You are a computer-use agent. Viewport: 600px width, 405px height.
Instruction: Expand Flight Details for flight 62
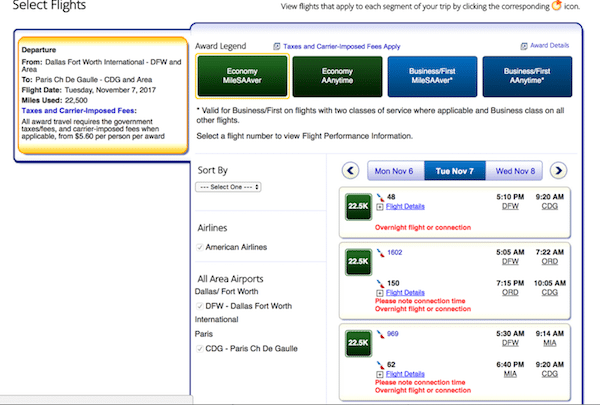[x=380, y=374]
